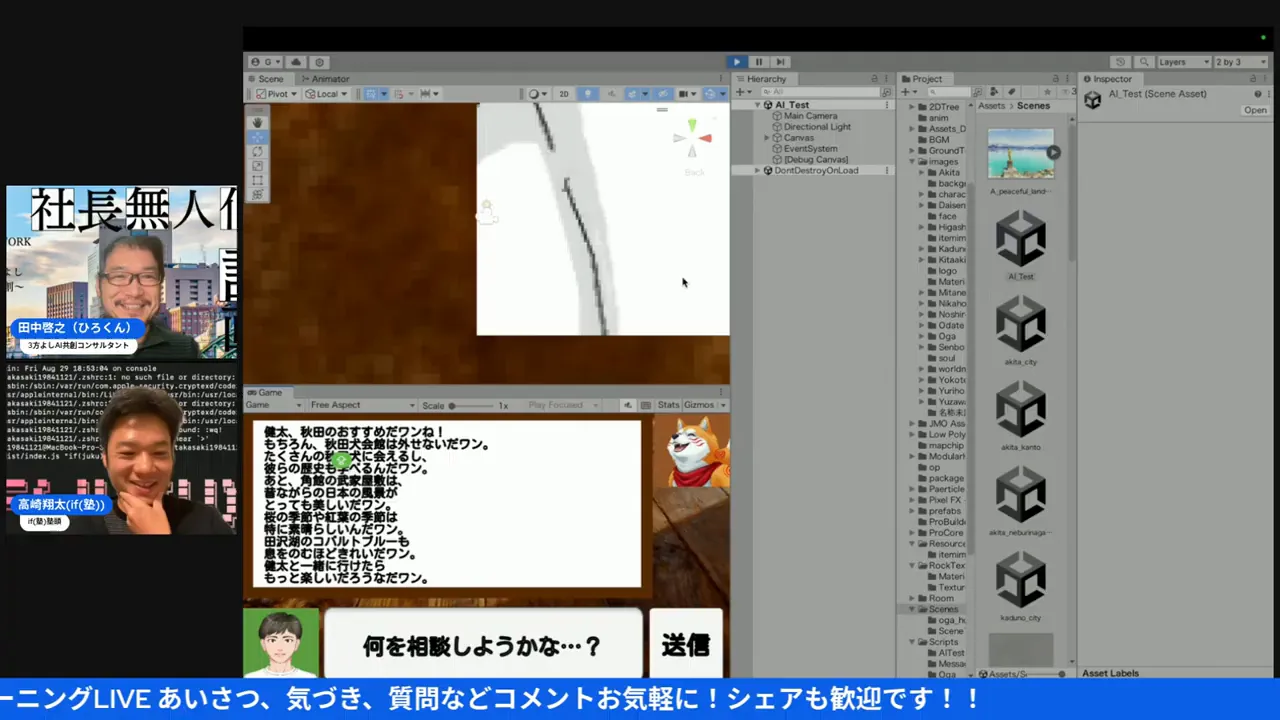1280x720 pixels.
Task: Pause the game with the Pause button
Action: coord(759,62)
